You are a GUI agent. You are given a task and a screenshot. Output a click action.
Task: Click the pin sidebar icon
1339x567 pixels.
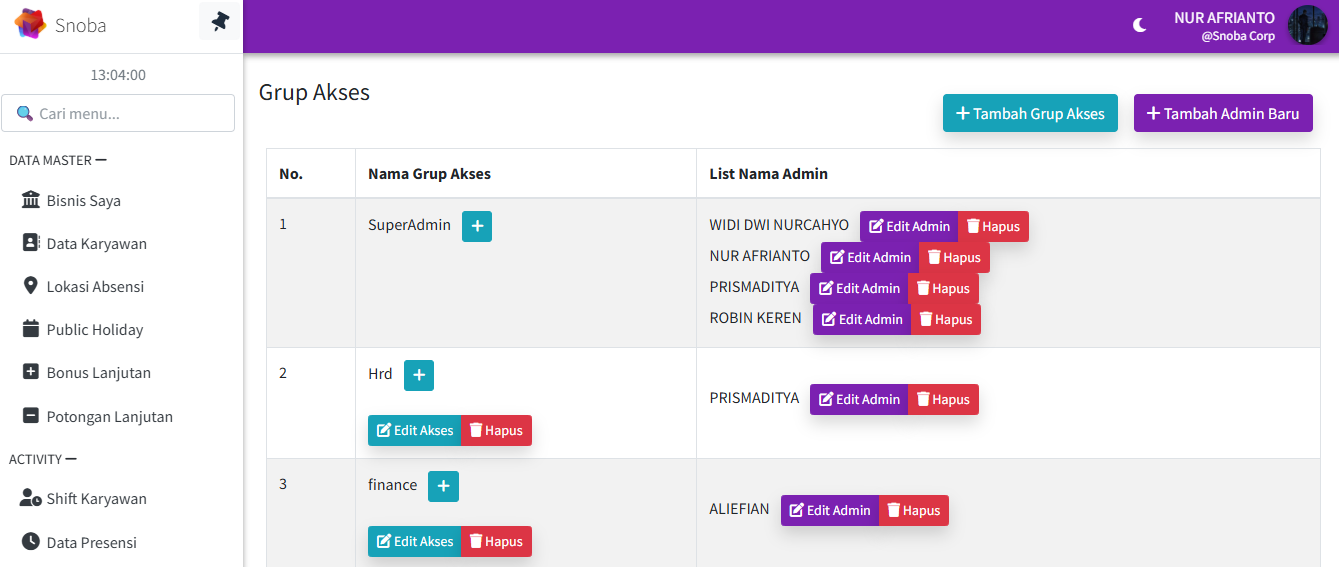pos(220,21)
